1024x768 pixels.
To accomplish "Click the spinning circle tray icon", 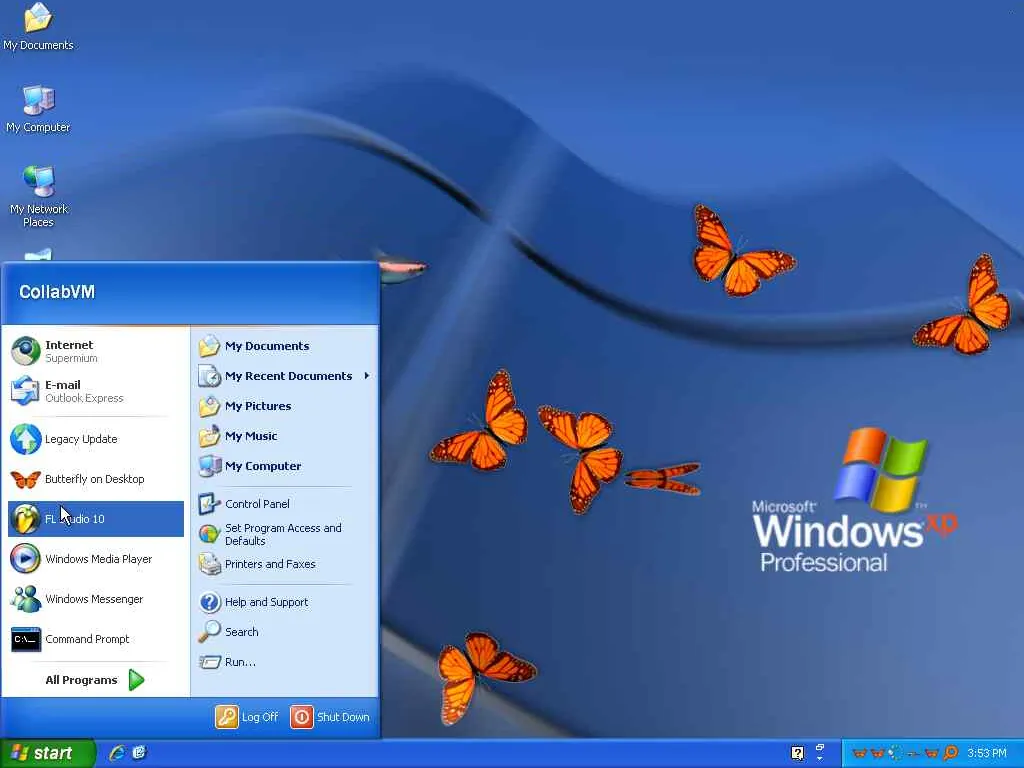I will pyautogui.click(x=895, y=753).
